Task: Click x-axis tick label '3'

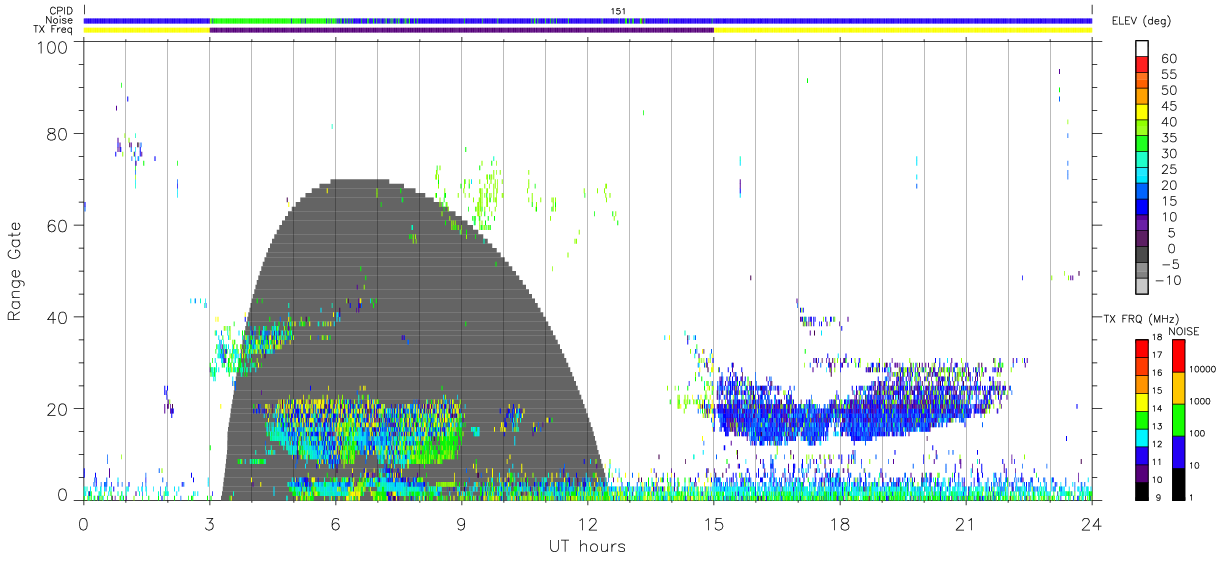Action: [209, 524]
